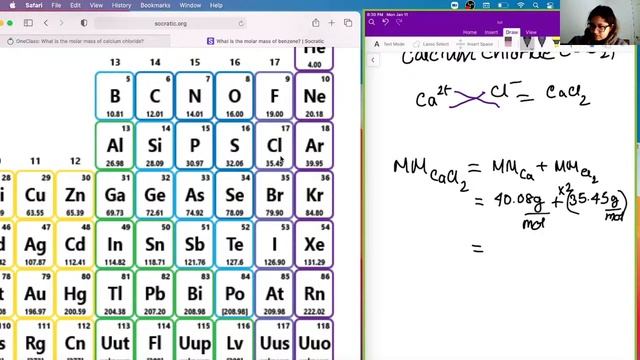
Task: Open the Safari application menu
Action: click(33, 5)
